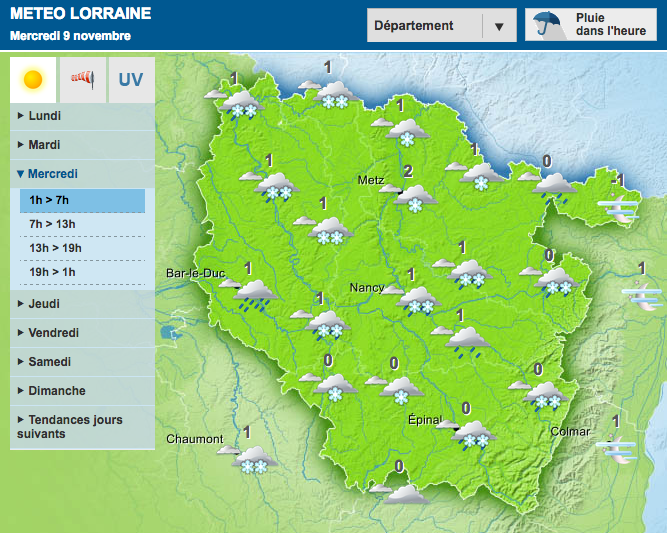Click the rain cloud icon near Bar-le-Duc
Screen dimensions: 670x533
(256, 295)
